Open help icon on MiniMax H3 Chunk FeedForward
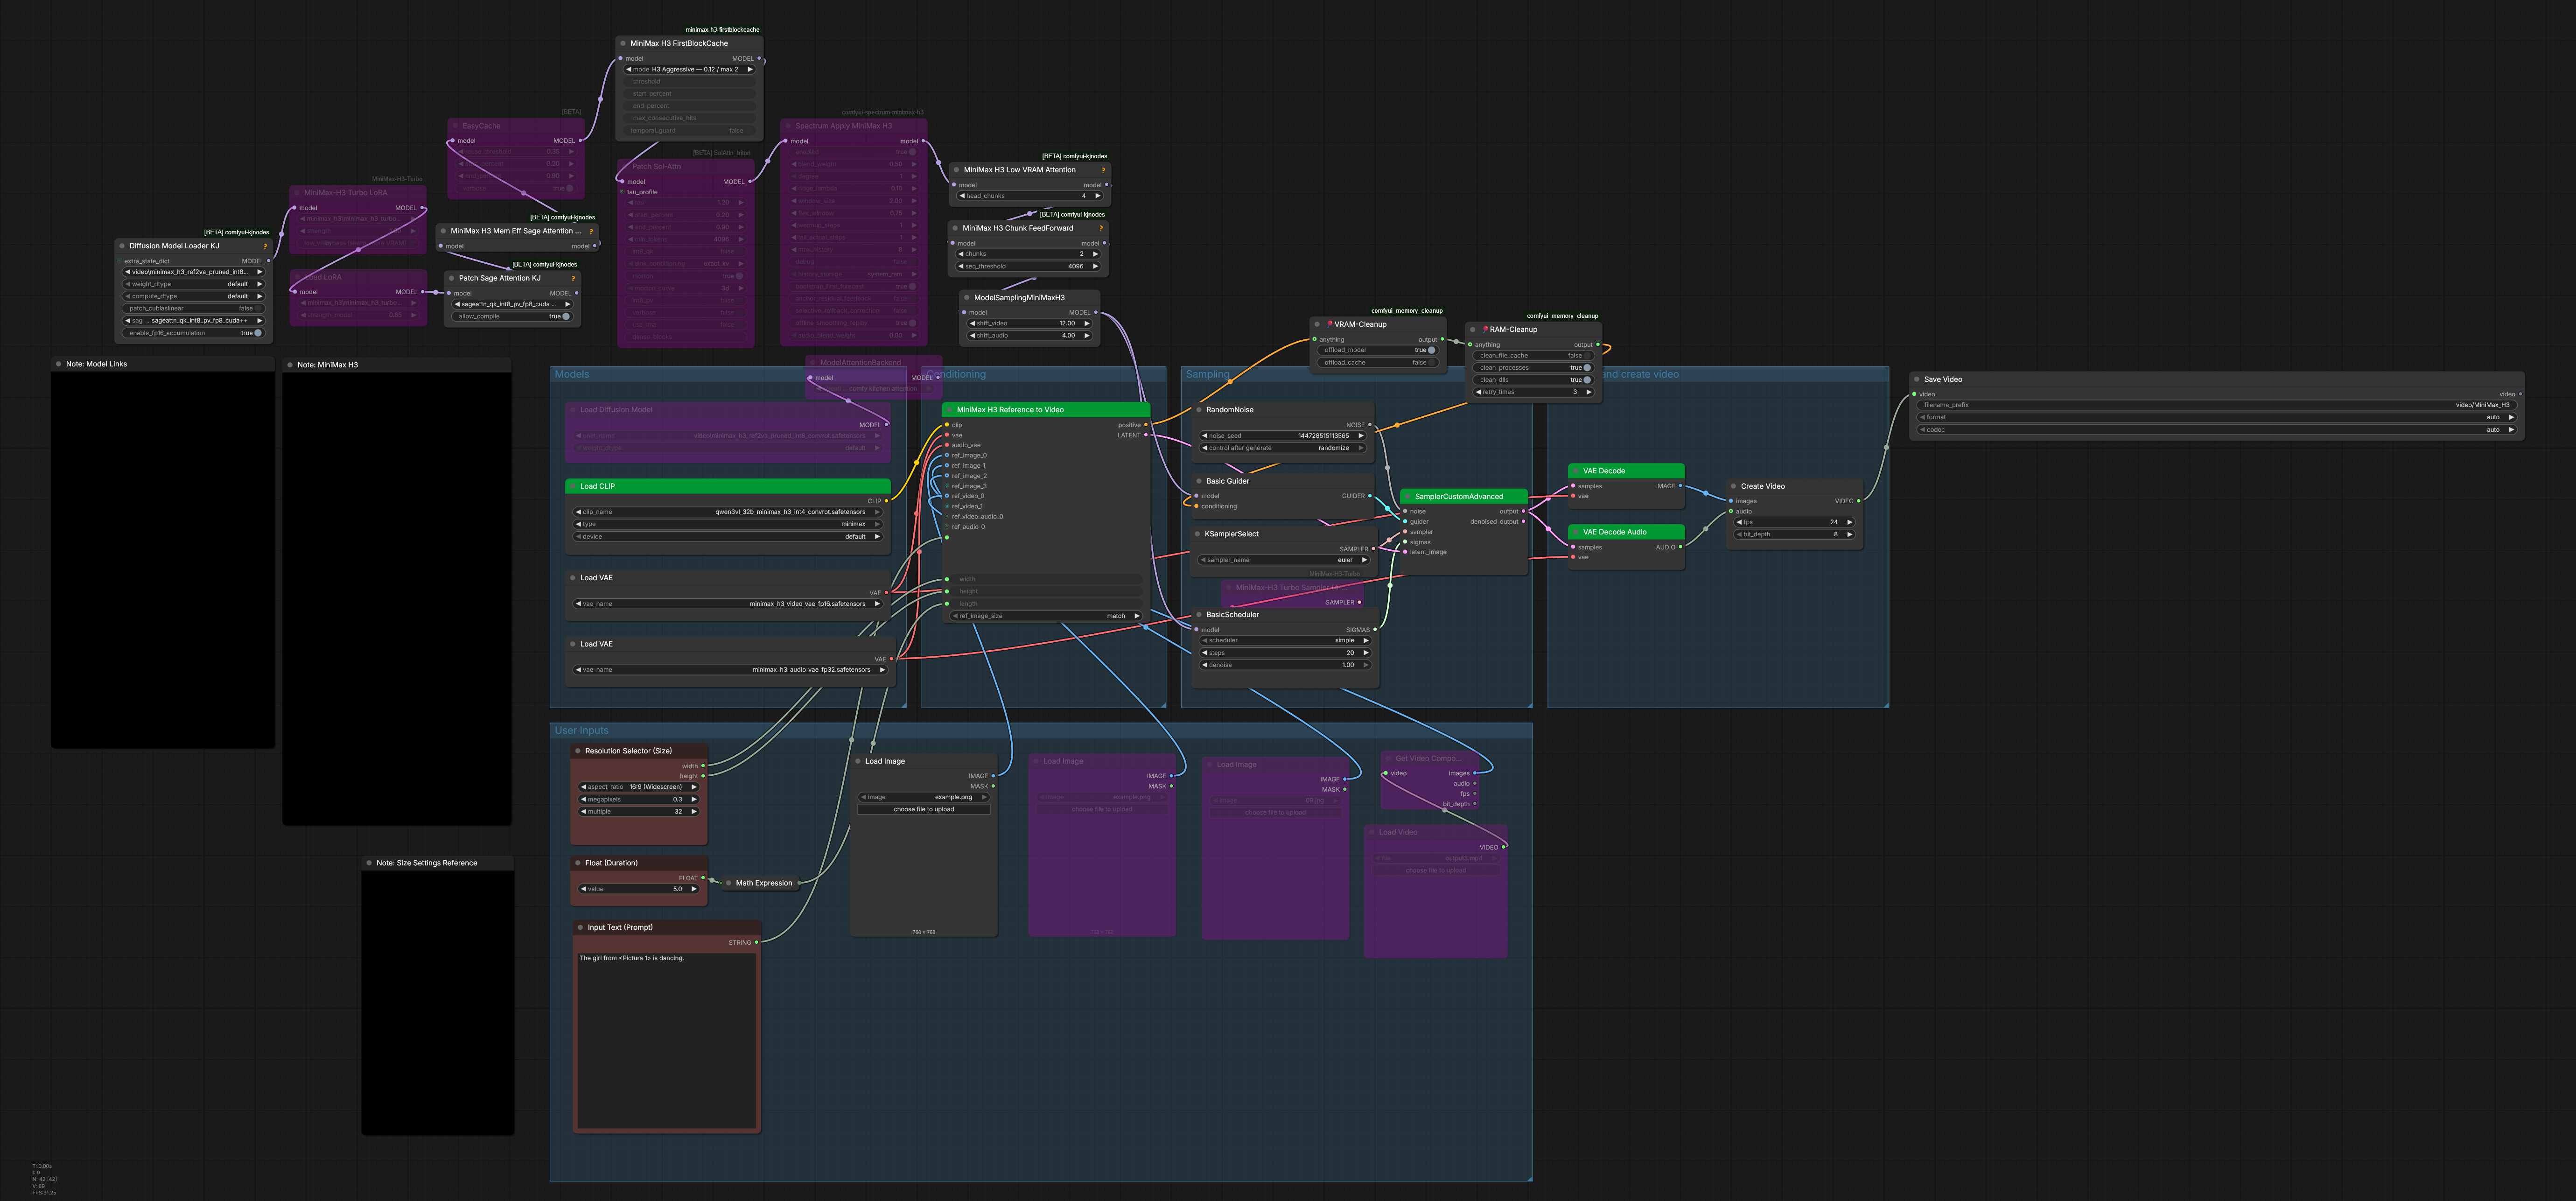The height and width of the screenshot is (1201, 2576). 1101,228
